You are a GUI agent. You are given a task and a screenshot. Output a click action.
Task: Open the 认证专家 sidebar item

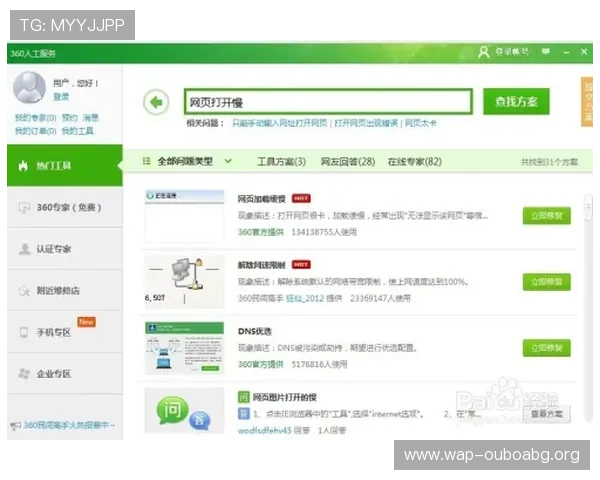pos(65,249)
